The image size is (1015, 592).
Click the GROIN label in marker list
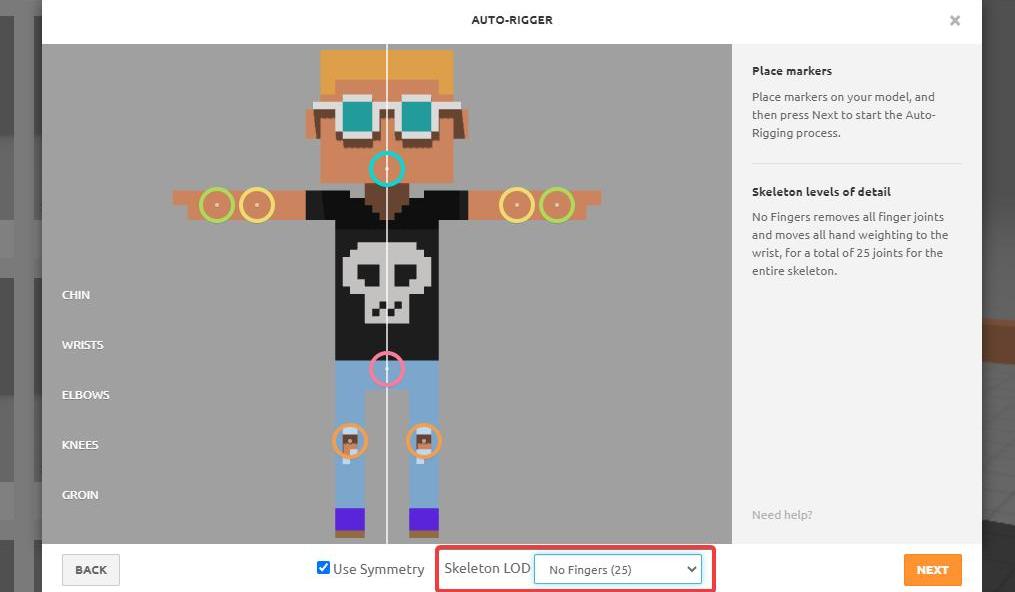pyautogui.click(x=80, y=495)
